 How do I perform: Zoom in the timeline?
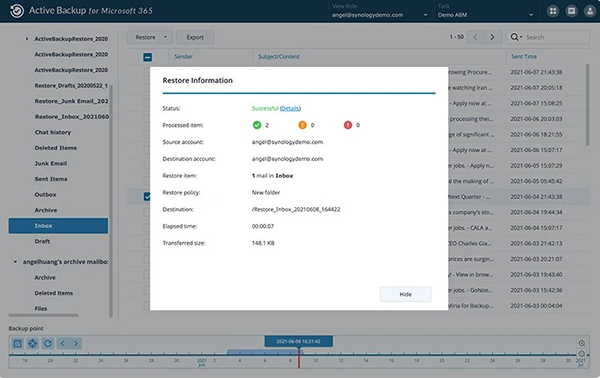click(x=582, y=343)
